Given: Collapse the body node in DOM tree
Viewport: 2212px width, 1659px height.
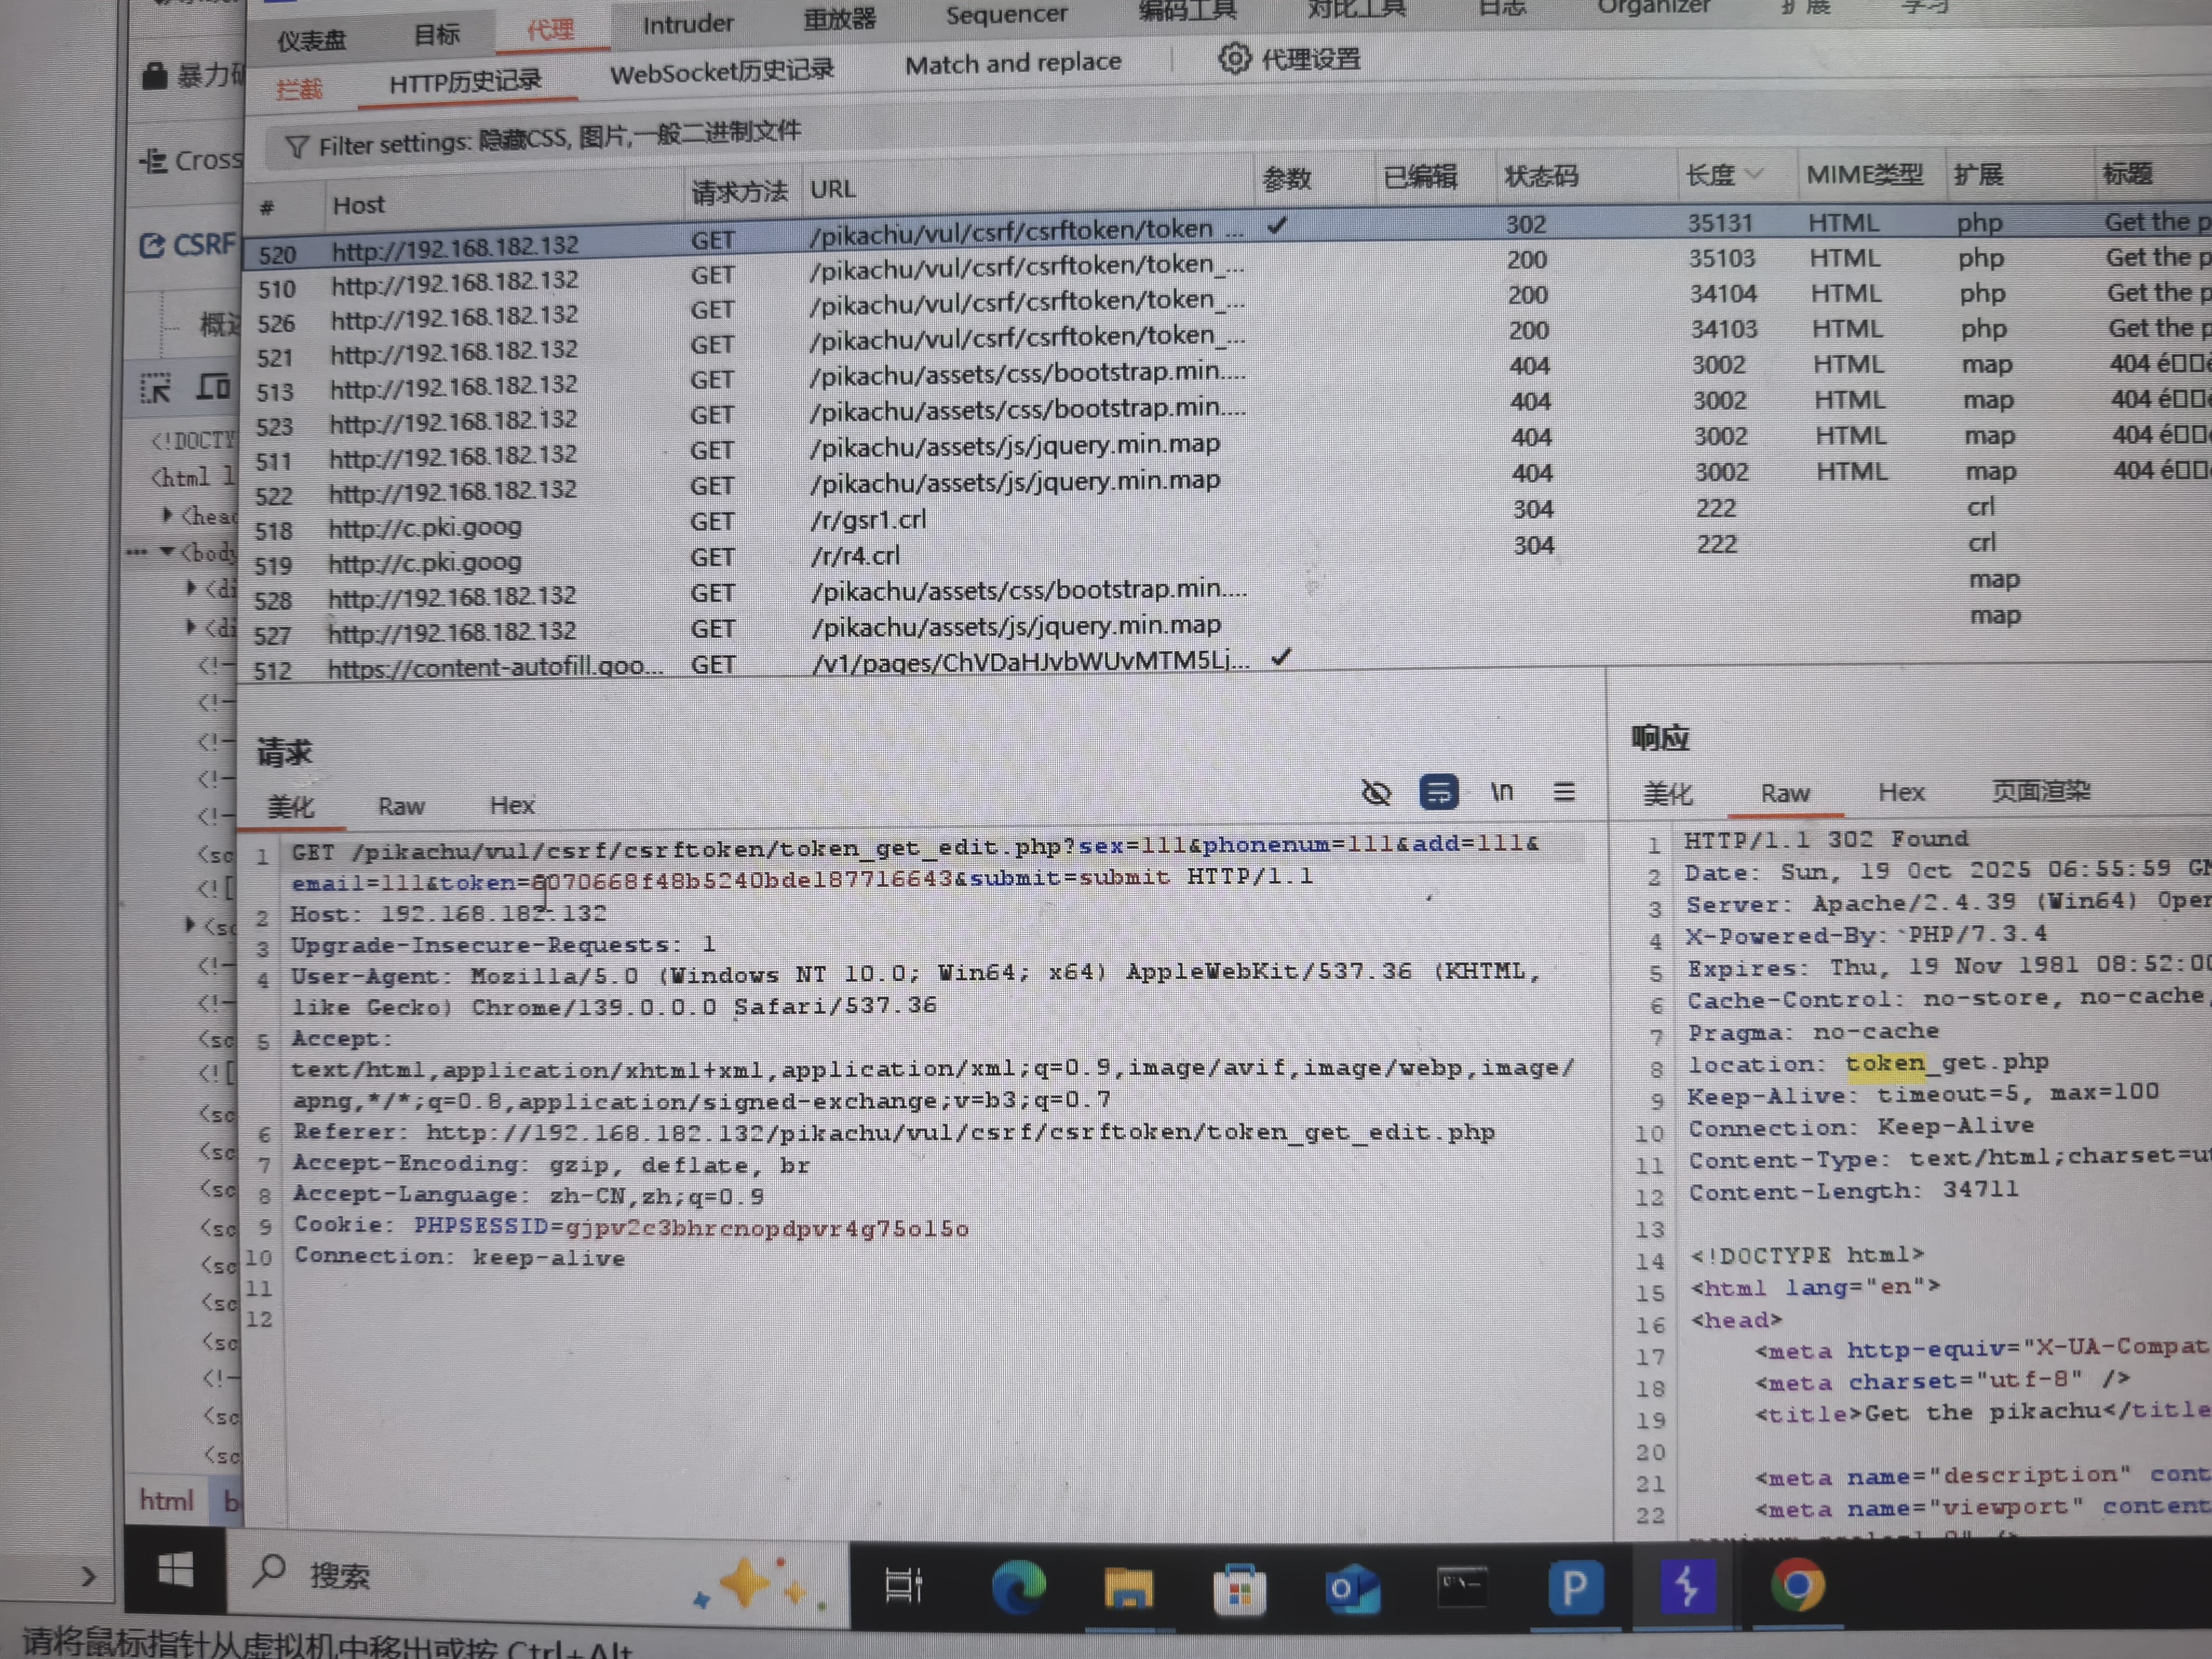Looking at the screenshot, I should click(167, 551).
